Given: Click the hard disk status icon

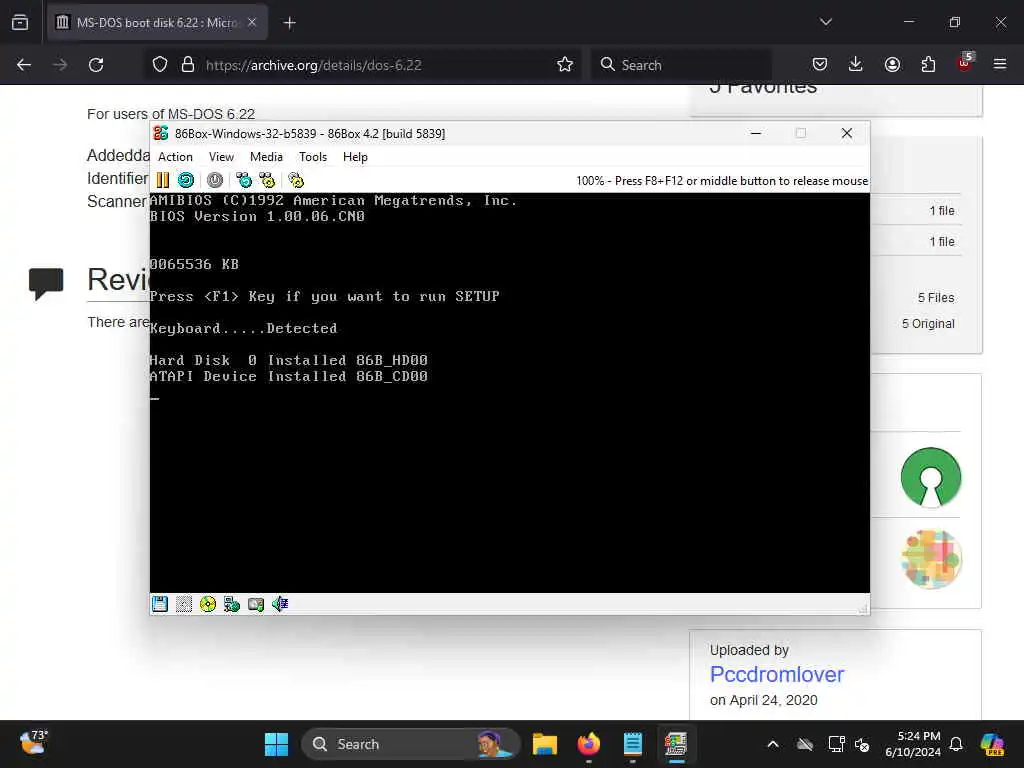Looking at the screenshot, I should click(256, 604).
